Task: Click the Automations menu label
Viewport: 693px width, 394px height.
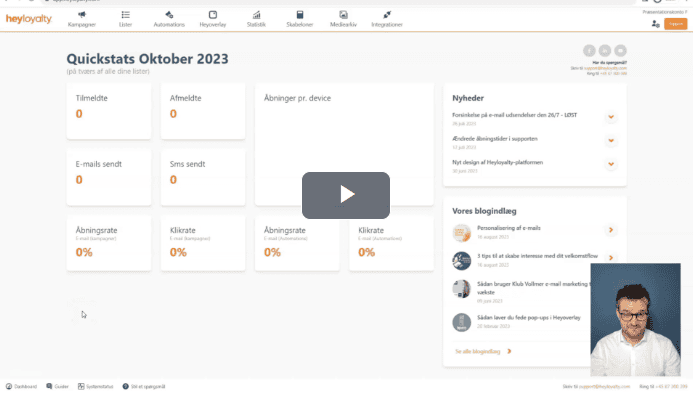Action: coord(169,25)
